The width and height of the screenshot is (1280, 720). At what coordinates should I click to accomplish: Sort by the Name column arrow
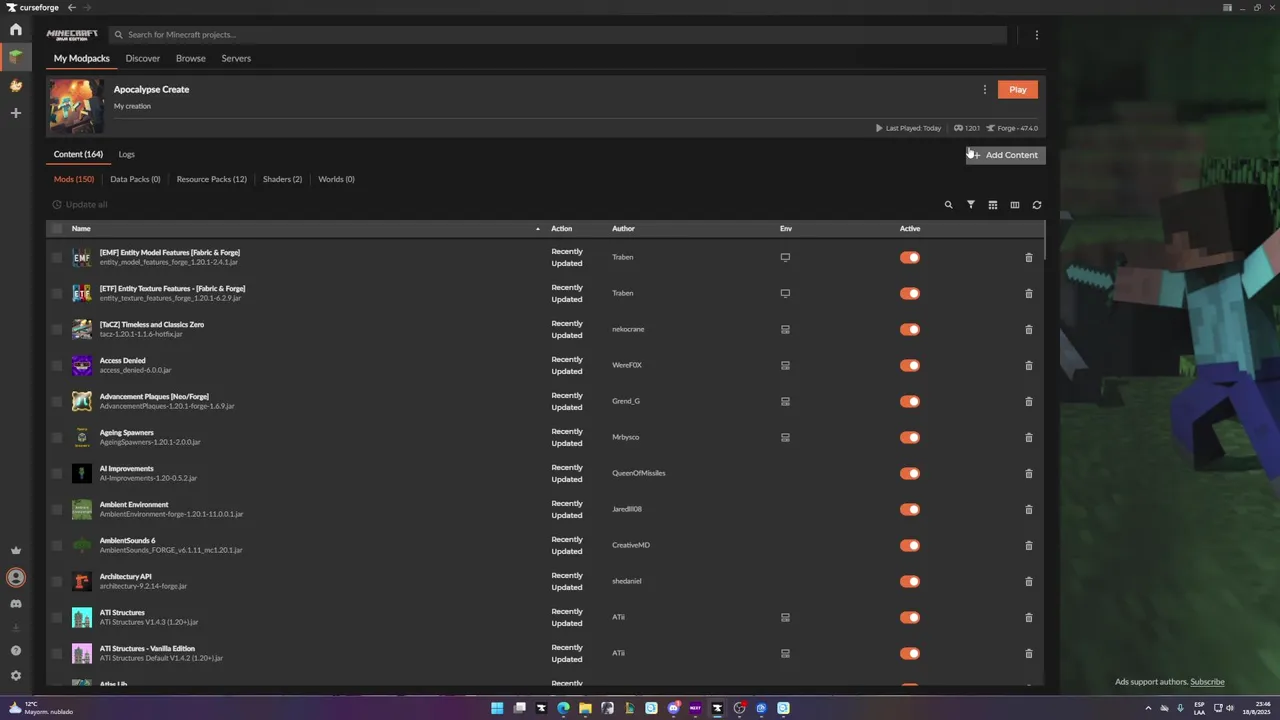click(x=538, y=229)
